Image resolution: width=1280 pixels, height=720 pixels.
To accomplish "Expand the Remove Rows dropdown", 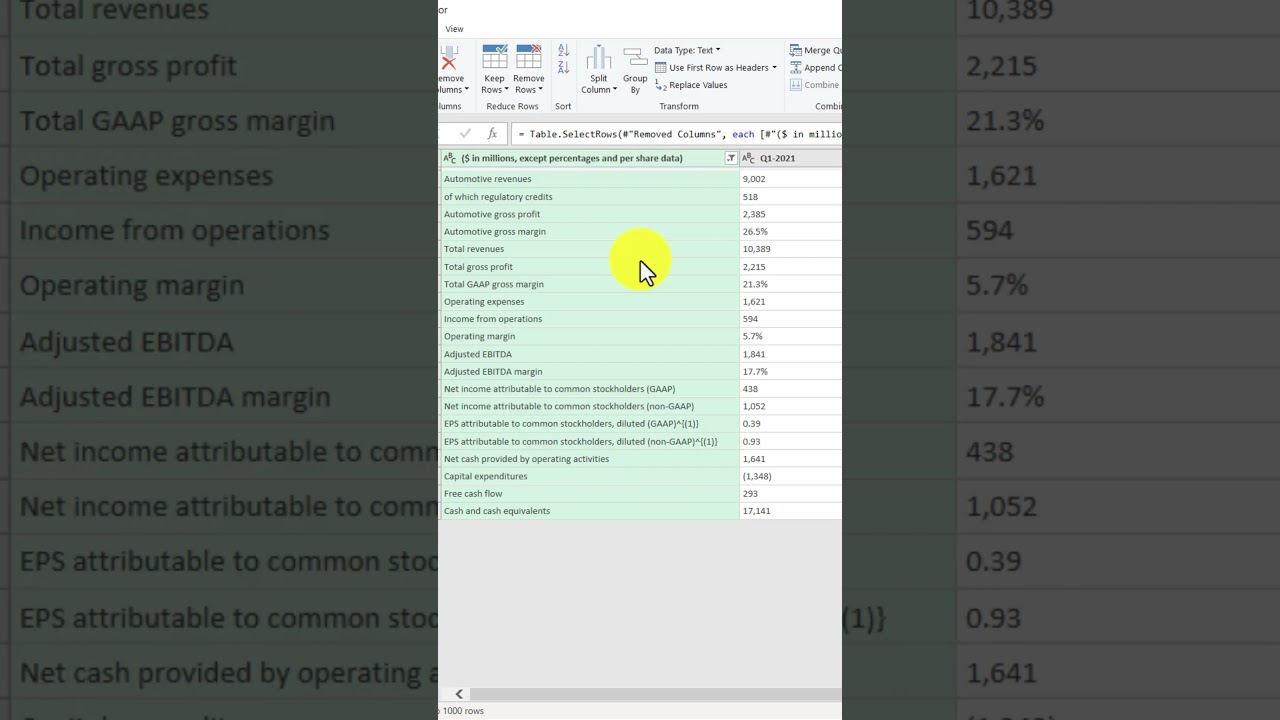I will pos(540,90).
